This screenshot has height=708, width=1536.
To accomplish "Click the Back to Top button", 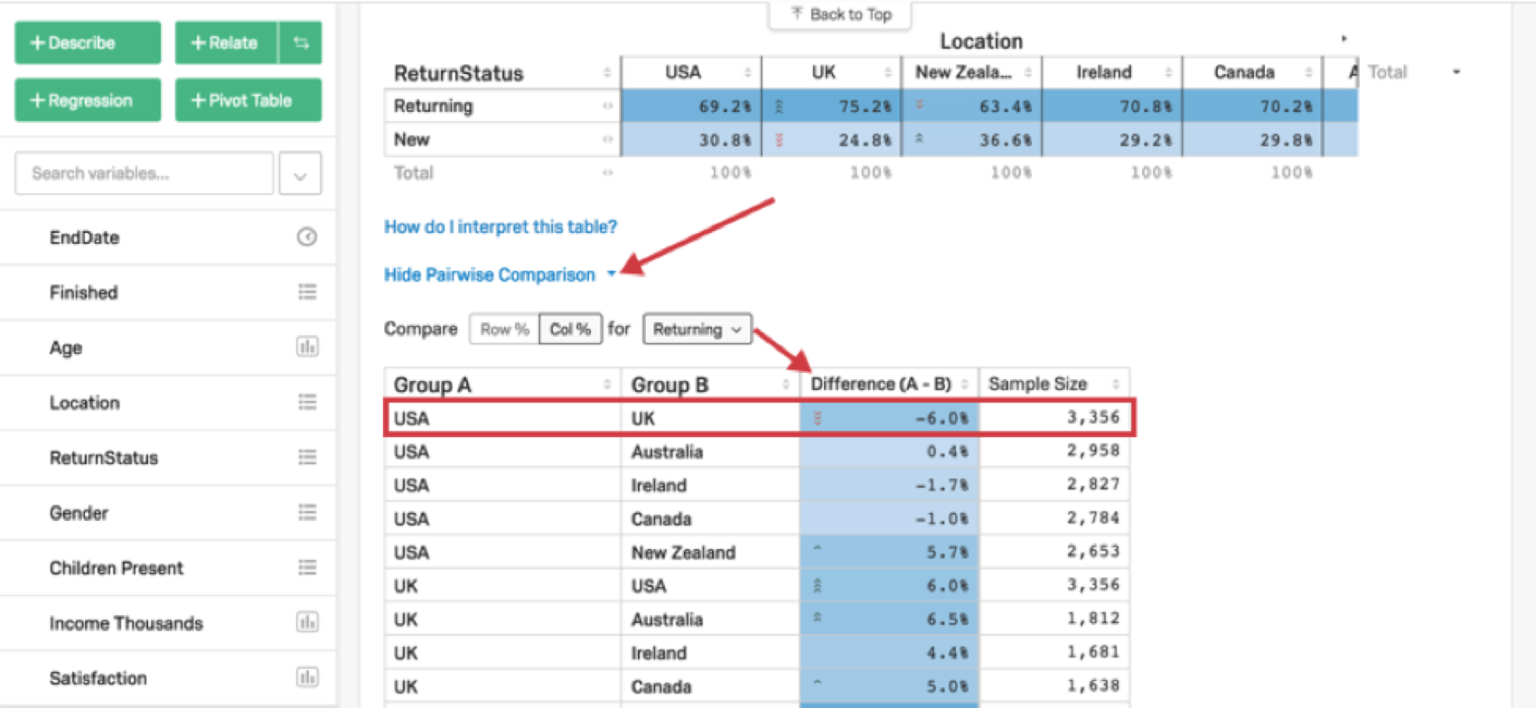I will coord(839,14).
